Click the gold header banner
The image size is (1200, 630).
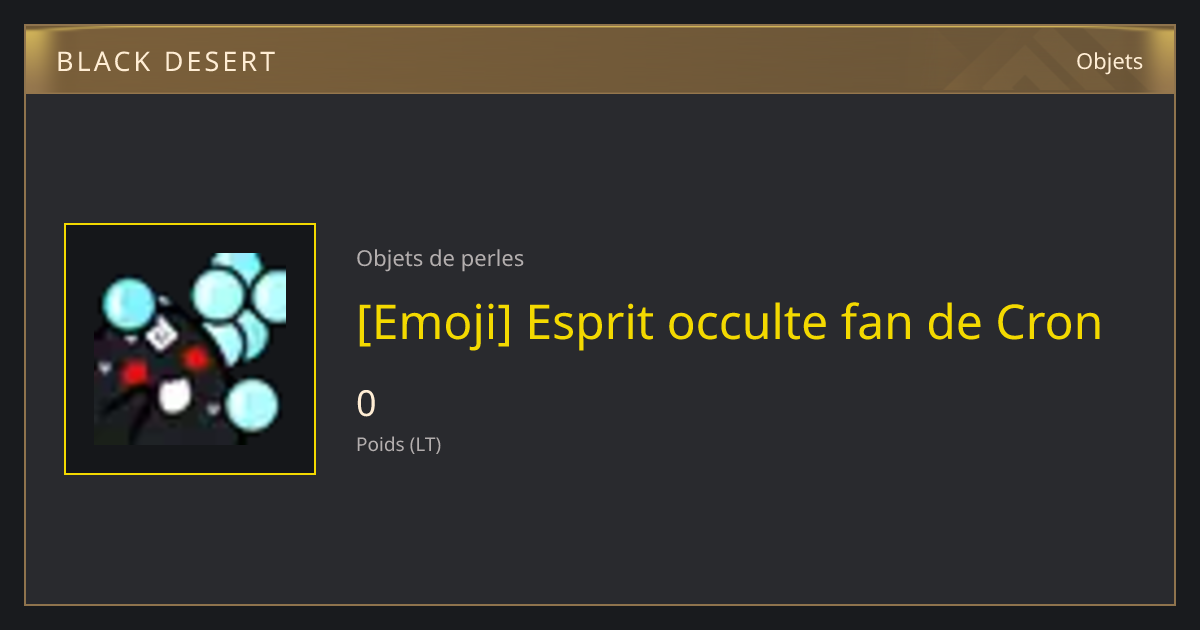[x=600, y=60]
